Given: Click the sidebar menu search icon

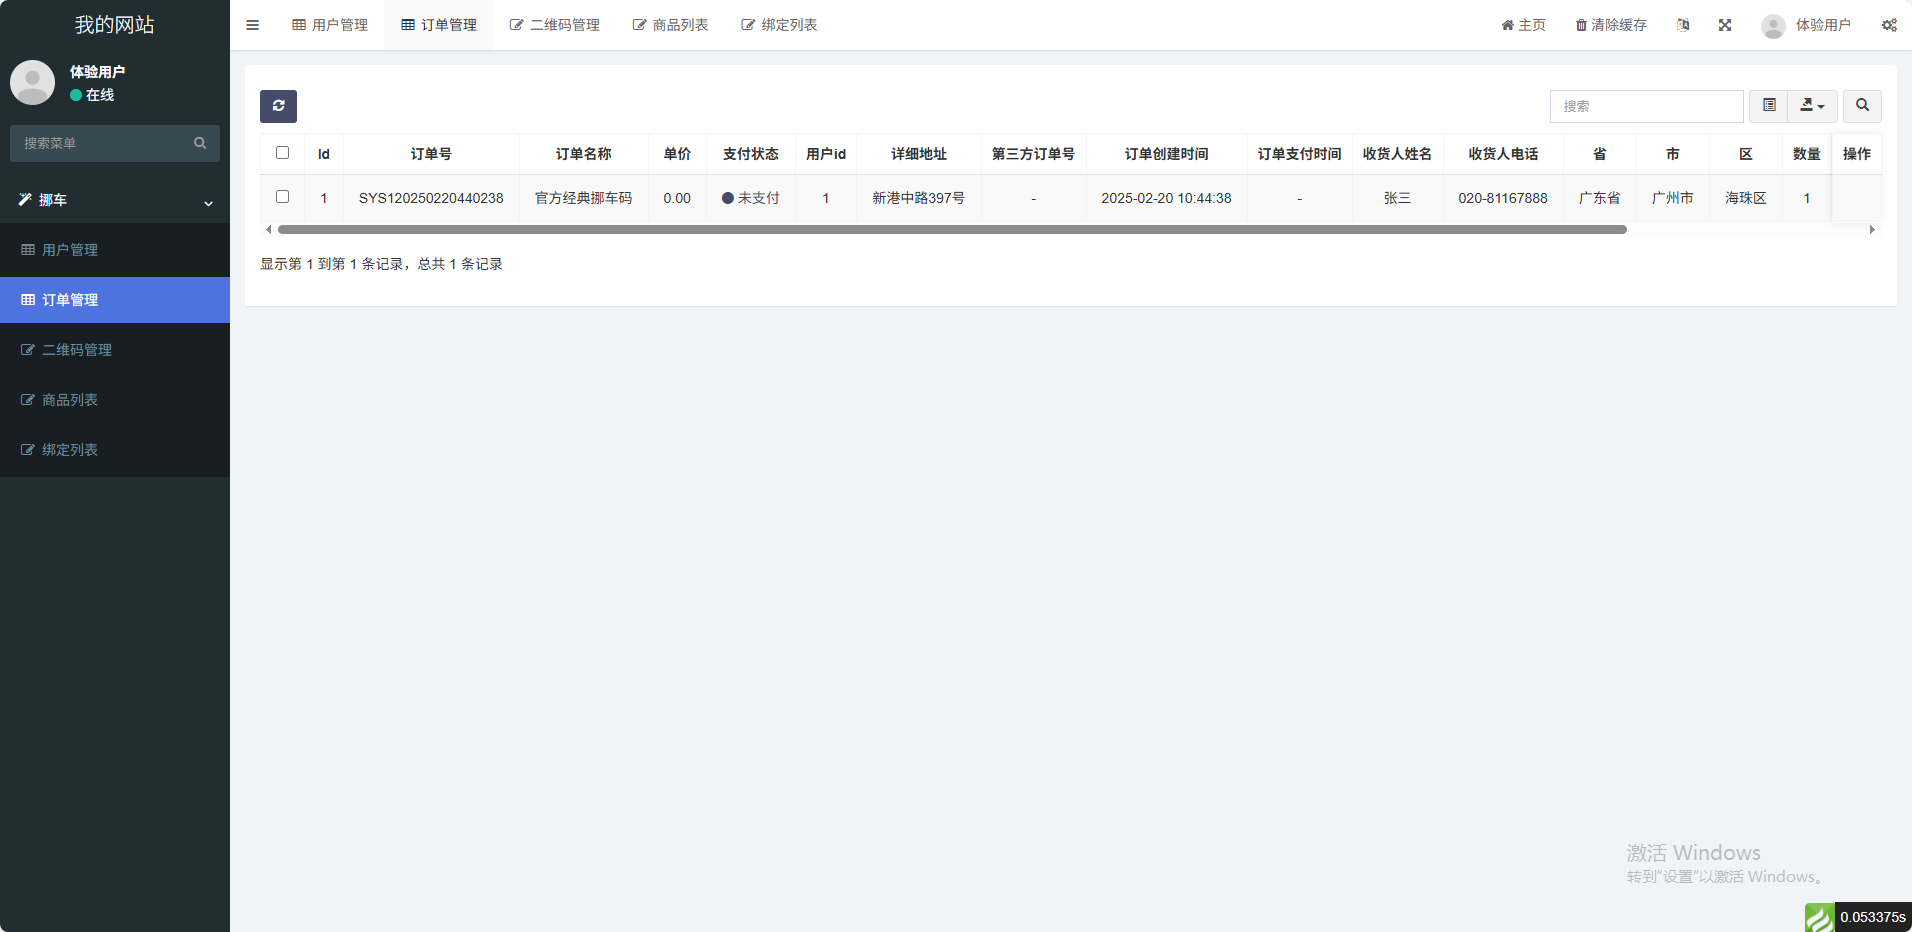Looking at the screenshot, I should coord(200,143).
